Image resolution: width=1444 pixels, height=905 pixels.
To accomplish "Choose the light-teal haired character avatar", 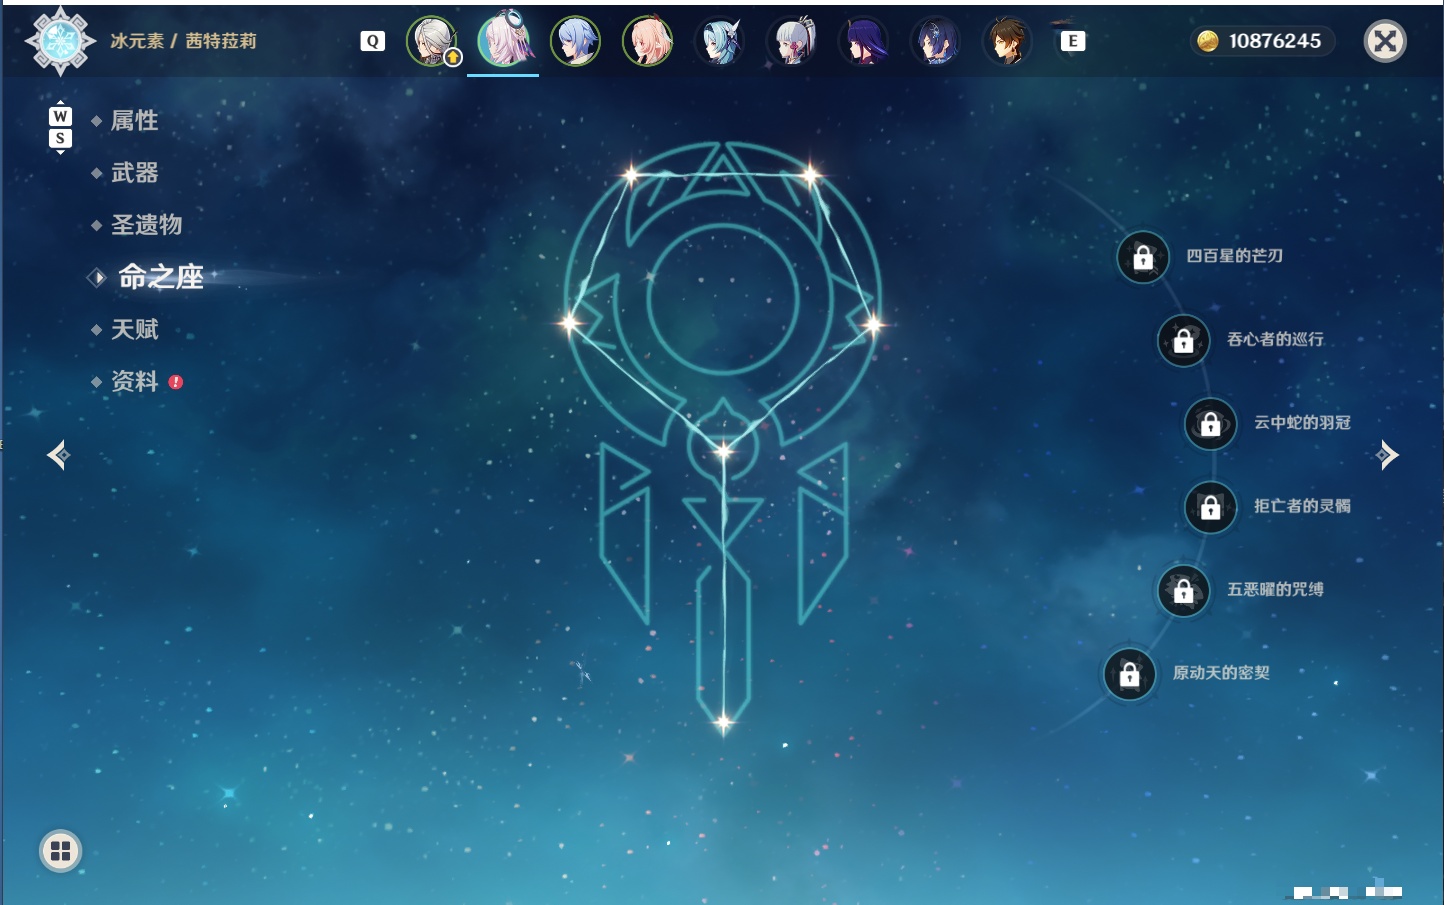I will pyautogui.click(x=720, y=42).
